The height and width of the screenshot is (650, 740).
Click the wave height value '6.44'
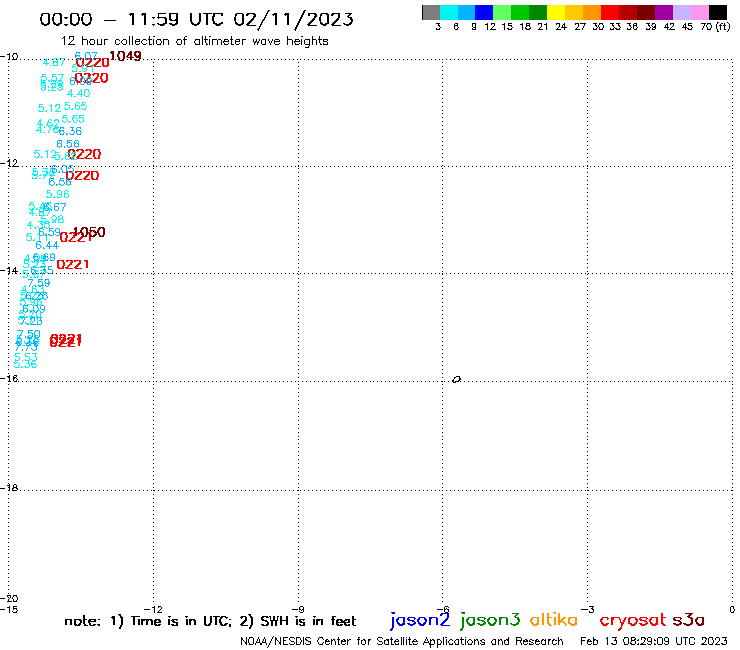(x=47, y=245)
